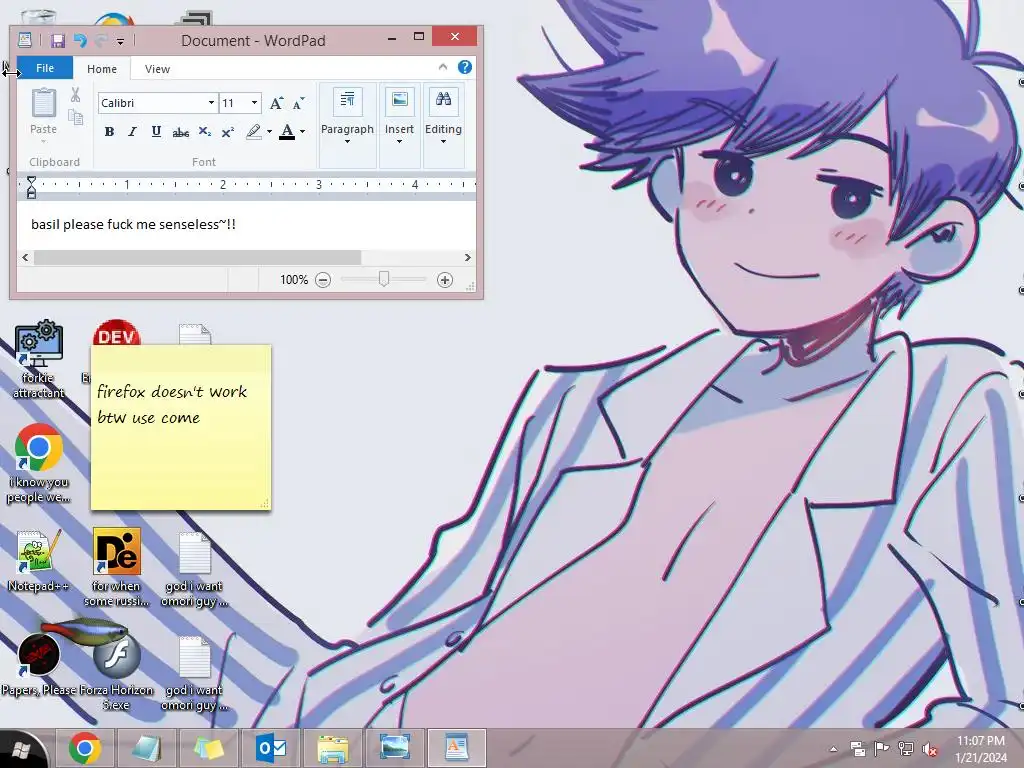
Task: Click the scroll right arrow in WordPad
Action: coord(468,257)
